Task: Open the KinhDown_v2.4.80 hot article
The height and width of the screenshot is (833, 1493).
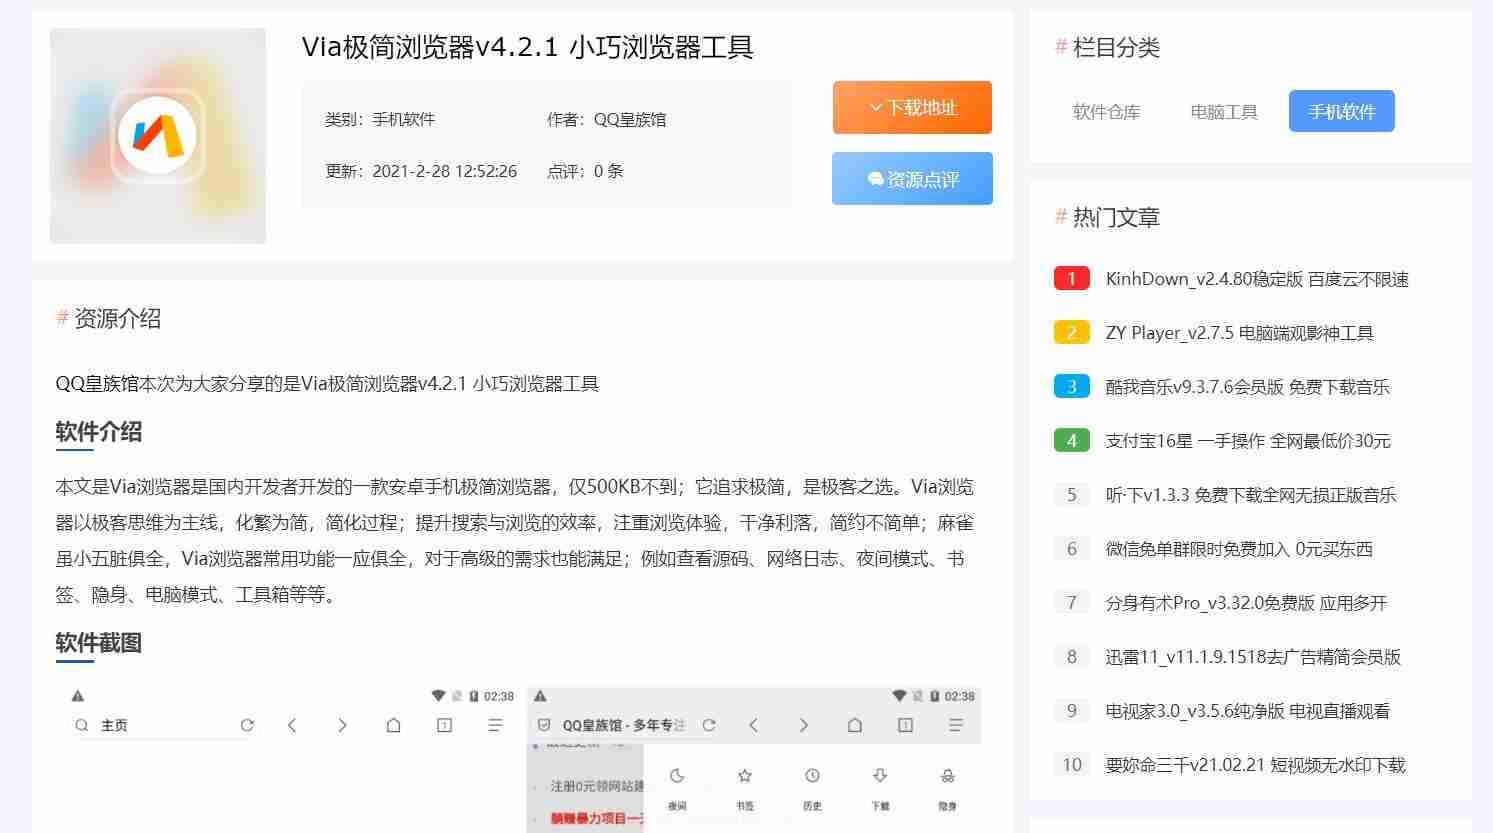Action: tap(1256, 279)
